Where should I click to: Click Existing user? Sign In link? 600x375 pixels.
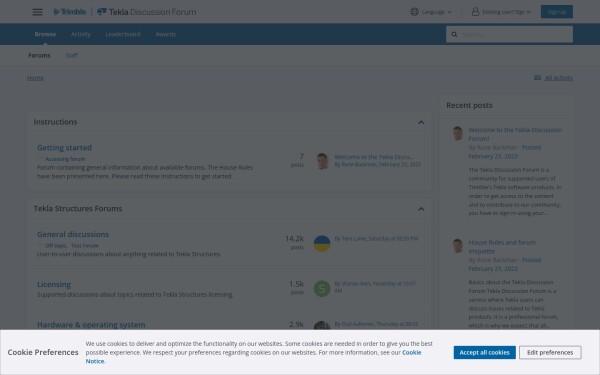pyautogui.click(x=507, y=12)
